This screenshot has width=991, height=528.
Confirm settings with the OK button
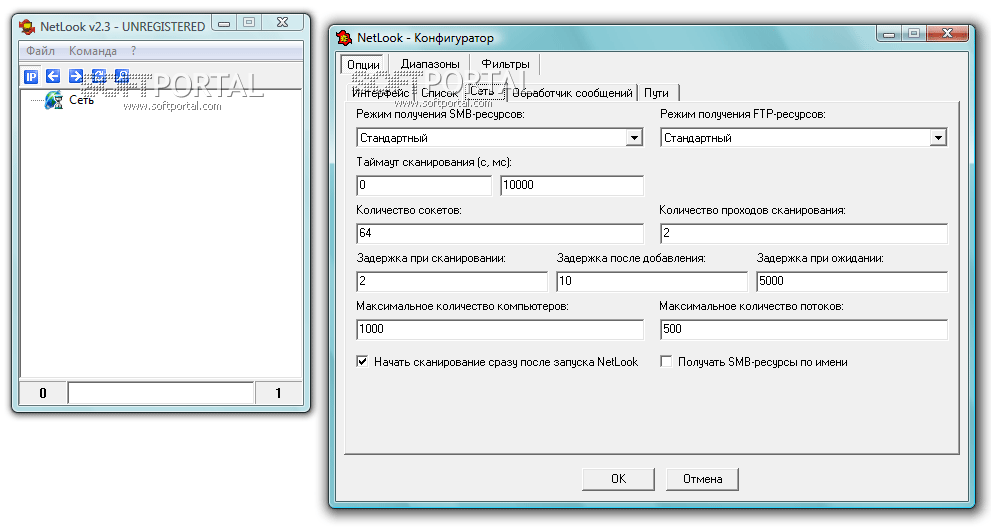[618, 479]
